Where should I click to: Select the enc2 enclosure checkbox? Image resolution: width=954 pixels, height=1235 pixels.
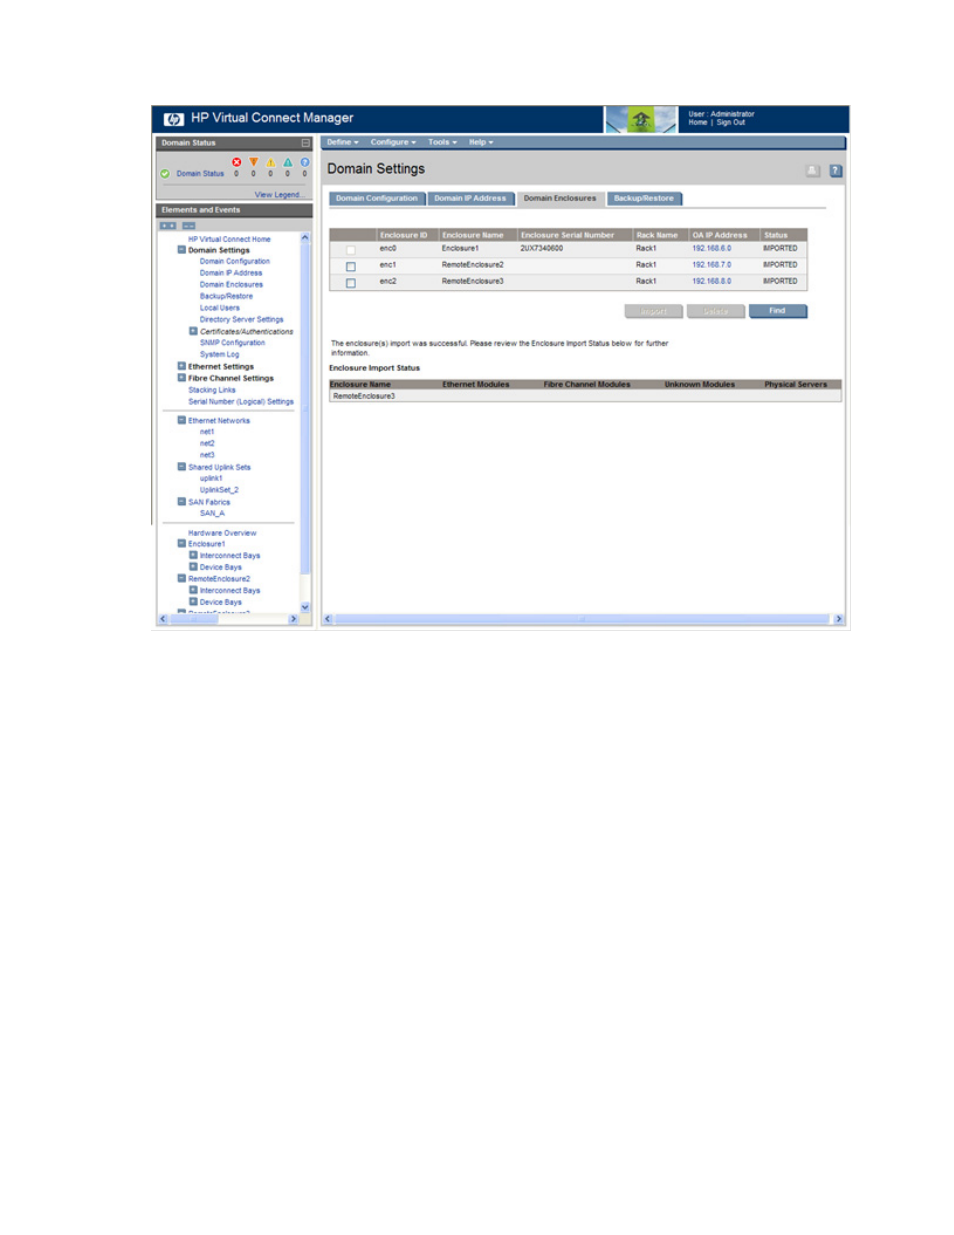pyautogui.click(x=351, y=284)
